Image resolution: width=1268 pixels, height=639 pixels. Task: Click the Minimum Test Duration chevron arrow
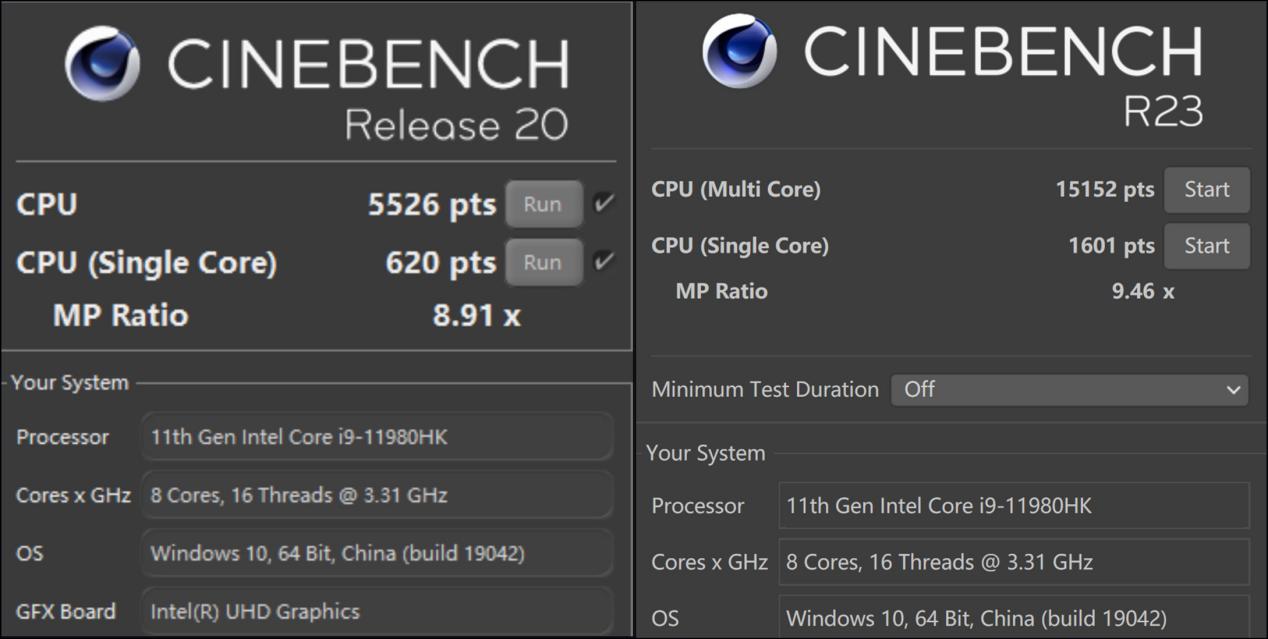pos(1234,390)
